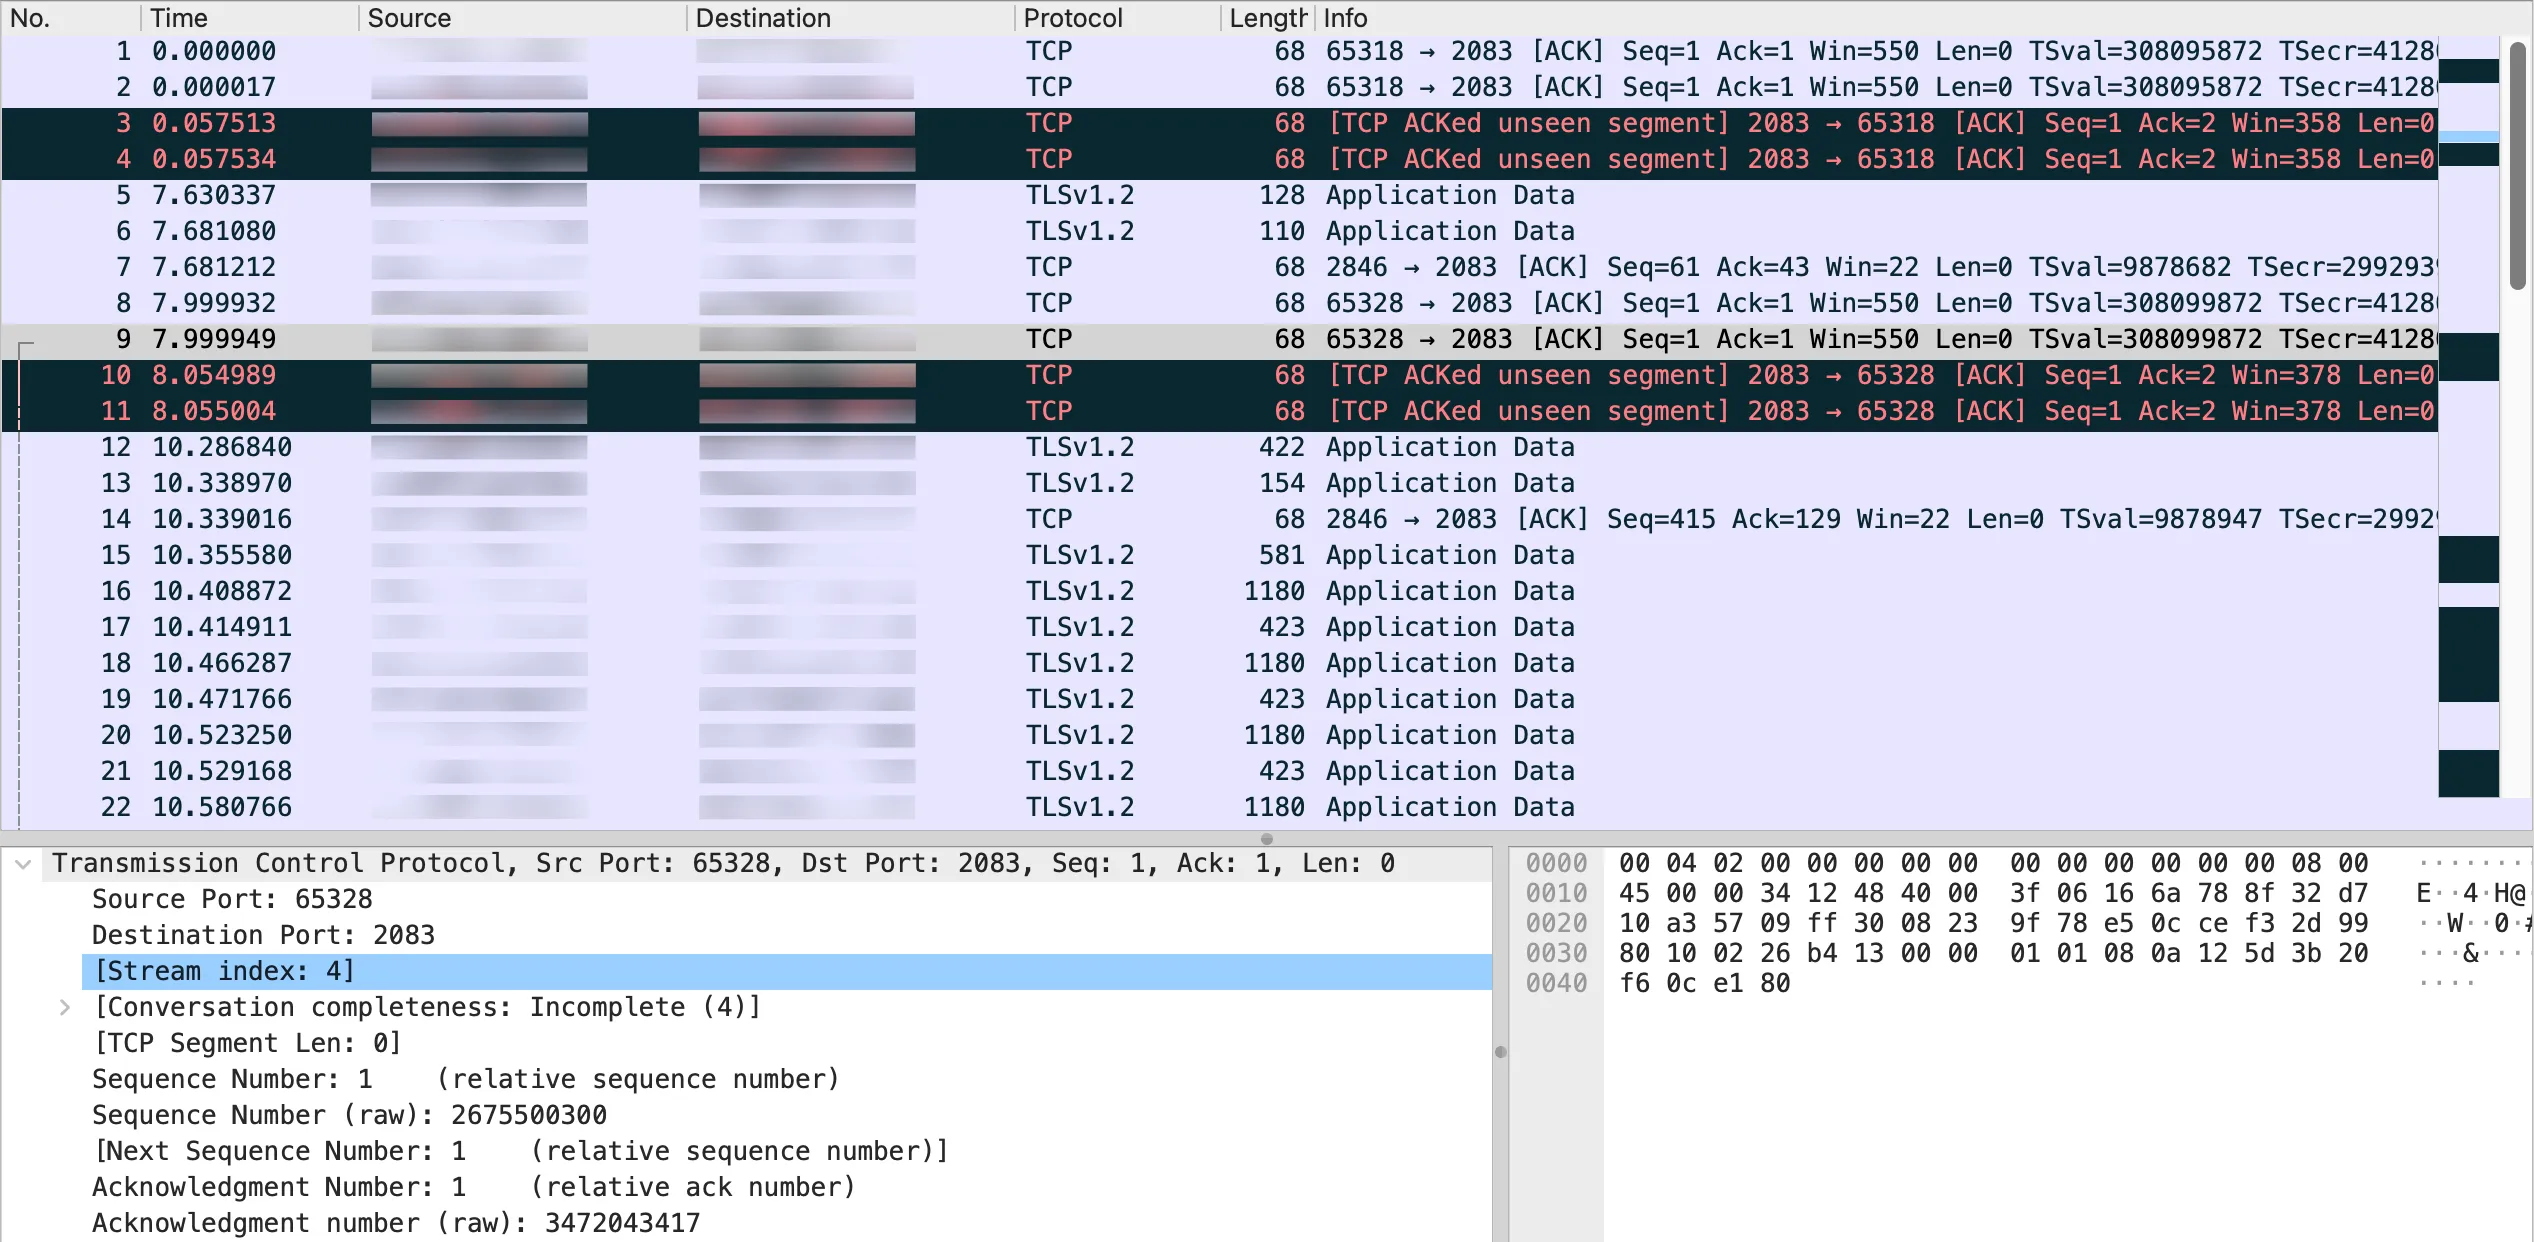
Task: Click the Source column header
Action: (x=409, y=18)
